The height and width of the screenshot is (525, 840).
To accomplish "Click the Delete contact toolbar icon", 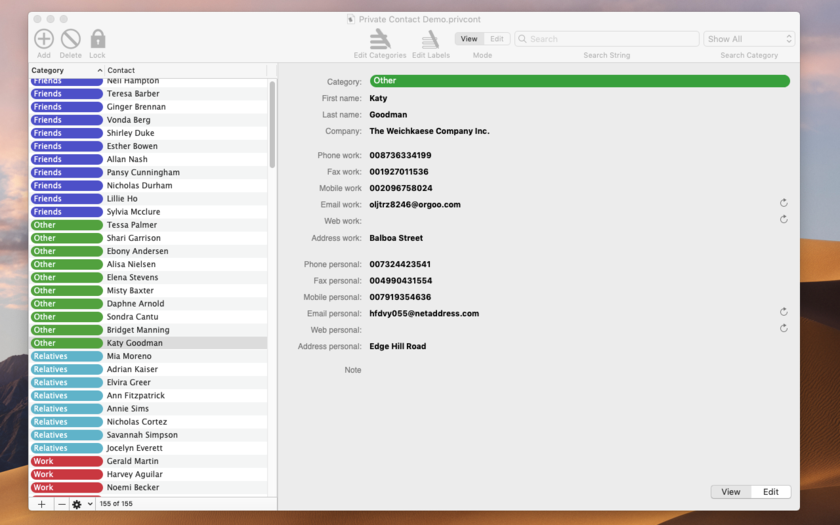I will pyautogui.click(x=70, y=39).
